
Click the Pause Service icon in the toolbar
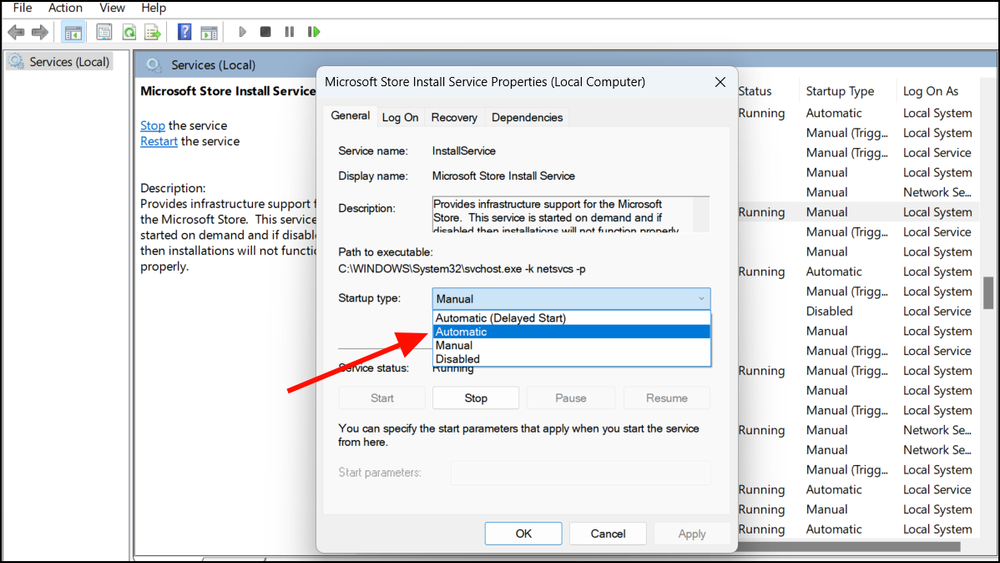point(290,32)
